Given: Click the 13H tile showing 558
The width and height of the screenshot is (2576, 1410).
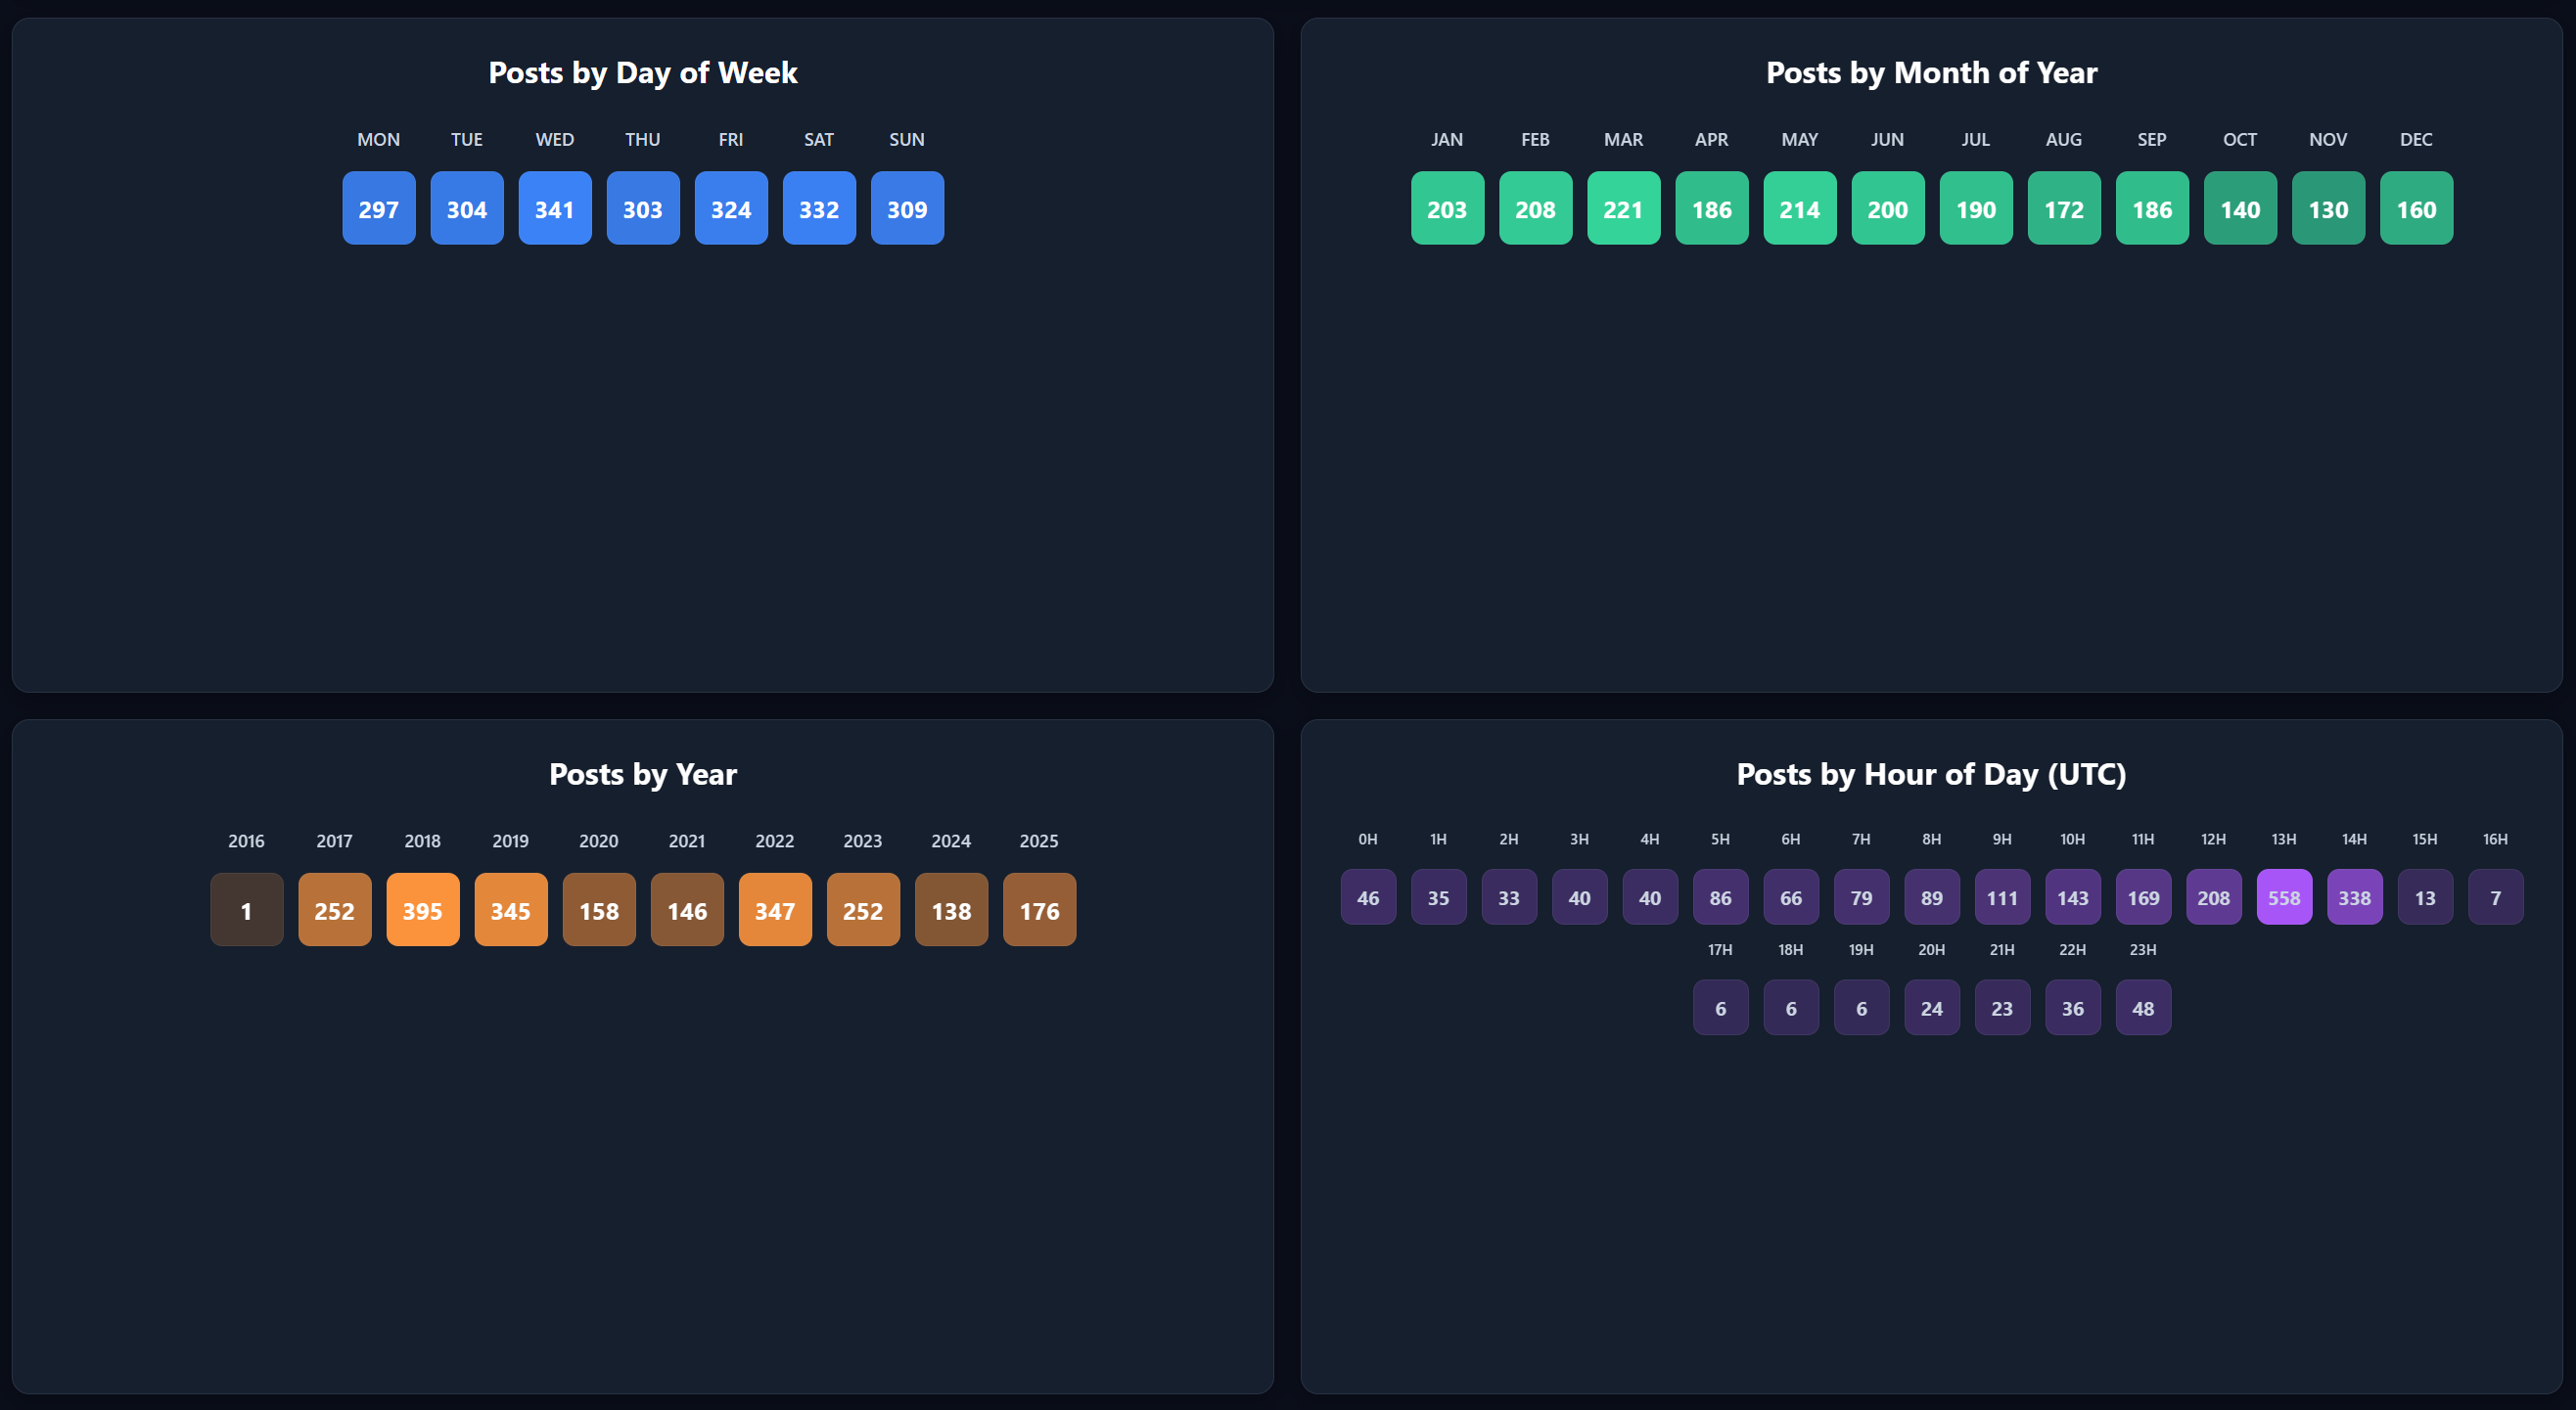Looking at the screenshot, I should point(2283,897).
